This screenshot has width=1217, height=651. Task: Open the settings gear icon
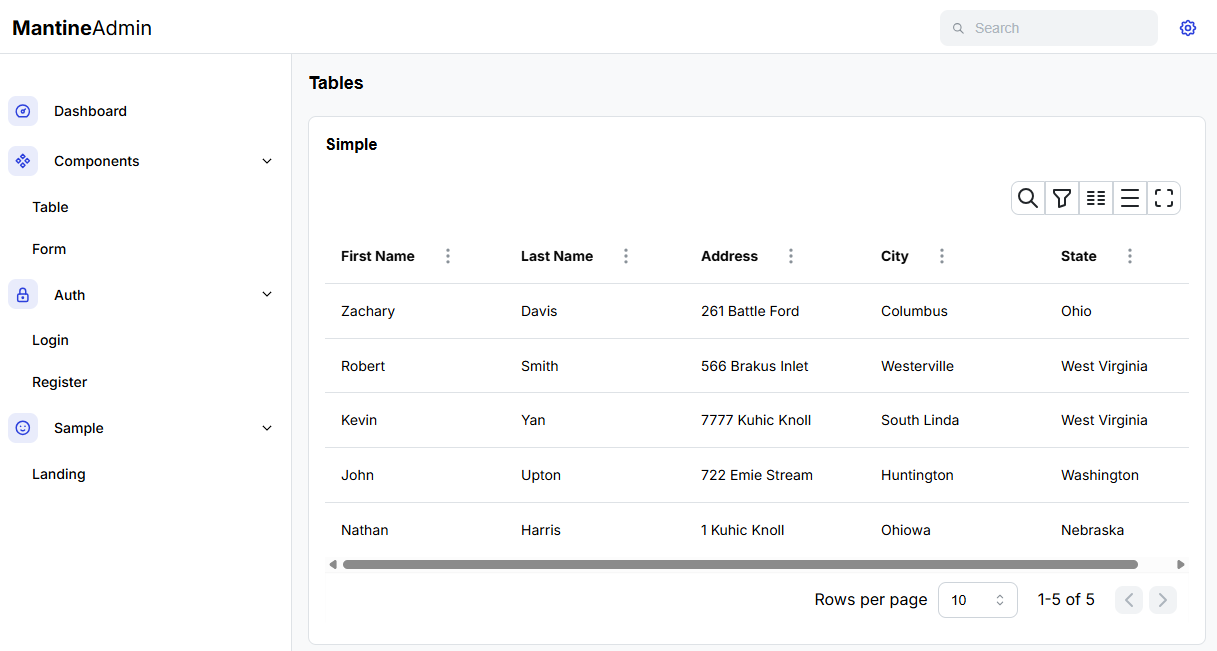pos(1188,28)
